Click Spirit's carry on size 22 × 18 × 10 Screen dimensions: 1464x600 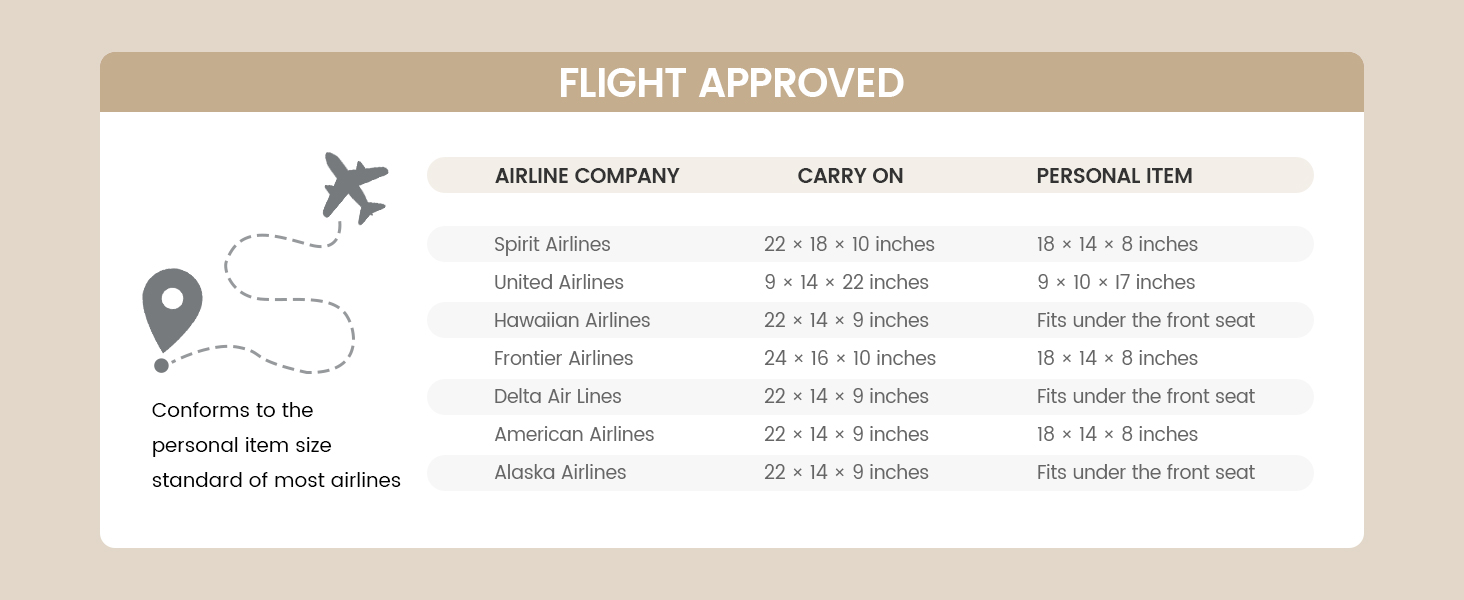click(849, 244)
